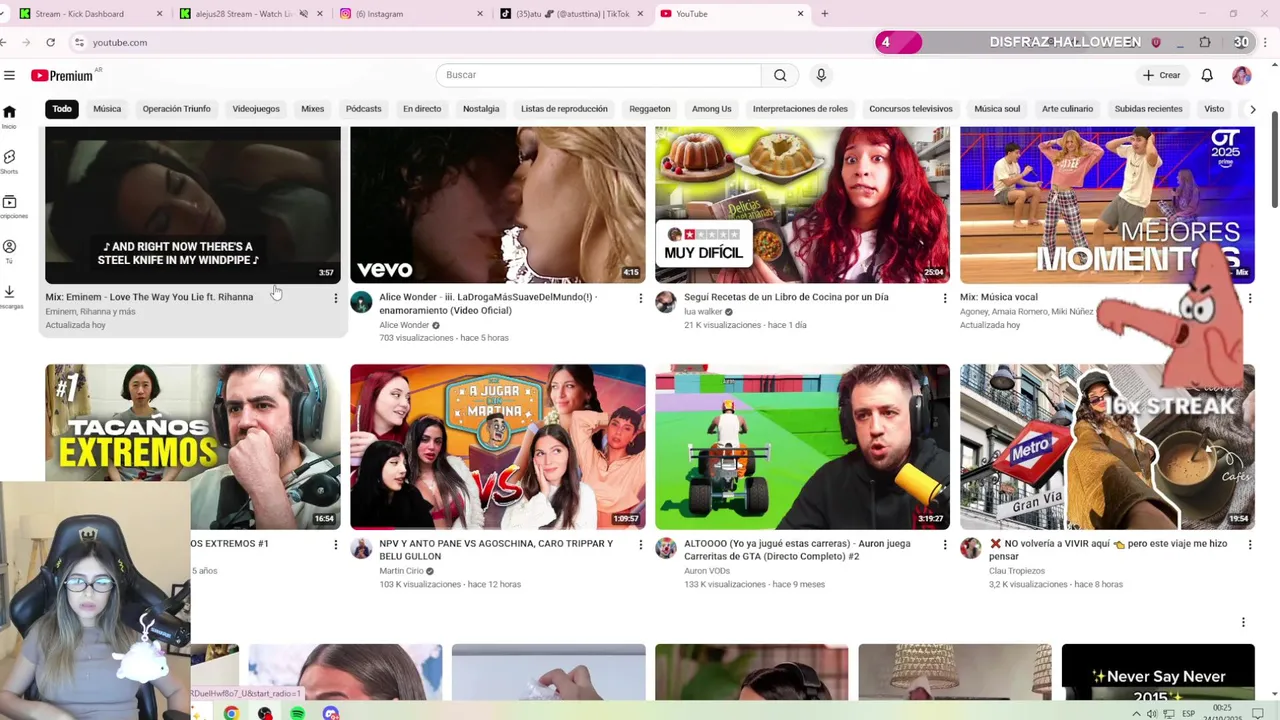Select the En directo chip
Viewport: 1280px width, 720px height.
coord(422,109)
